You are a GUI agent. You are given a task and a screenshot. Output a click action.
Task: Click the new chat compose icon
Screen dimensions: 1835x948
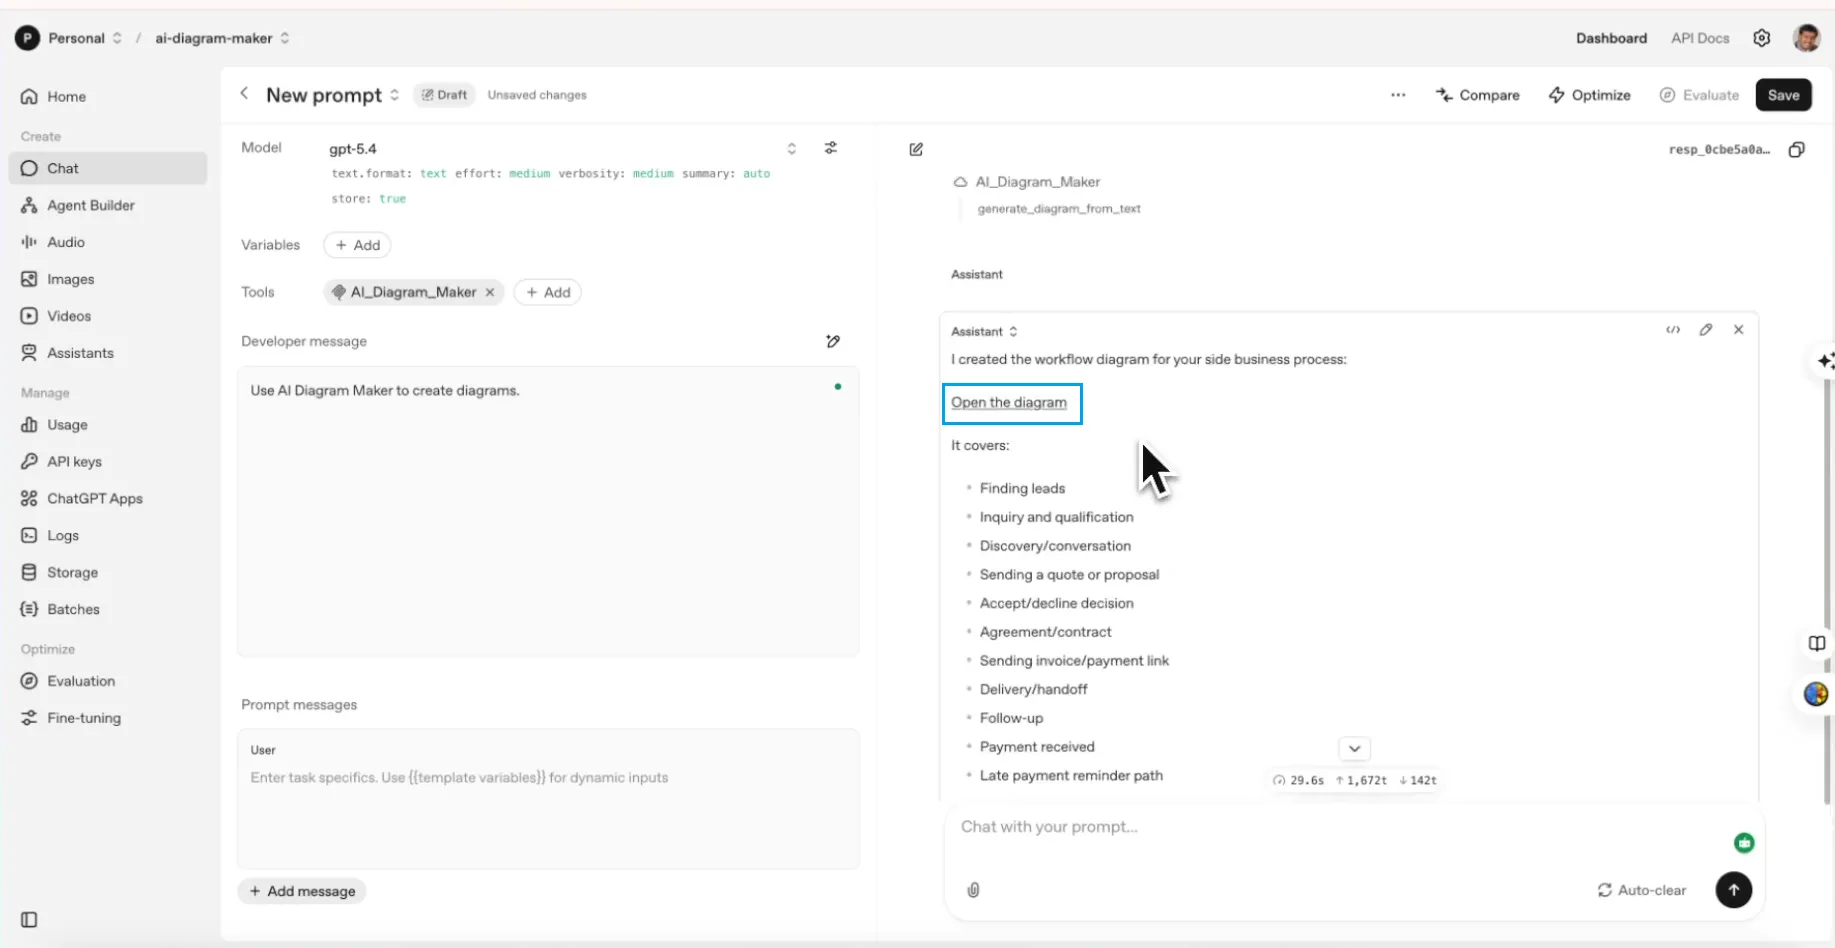[916, 149]
